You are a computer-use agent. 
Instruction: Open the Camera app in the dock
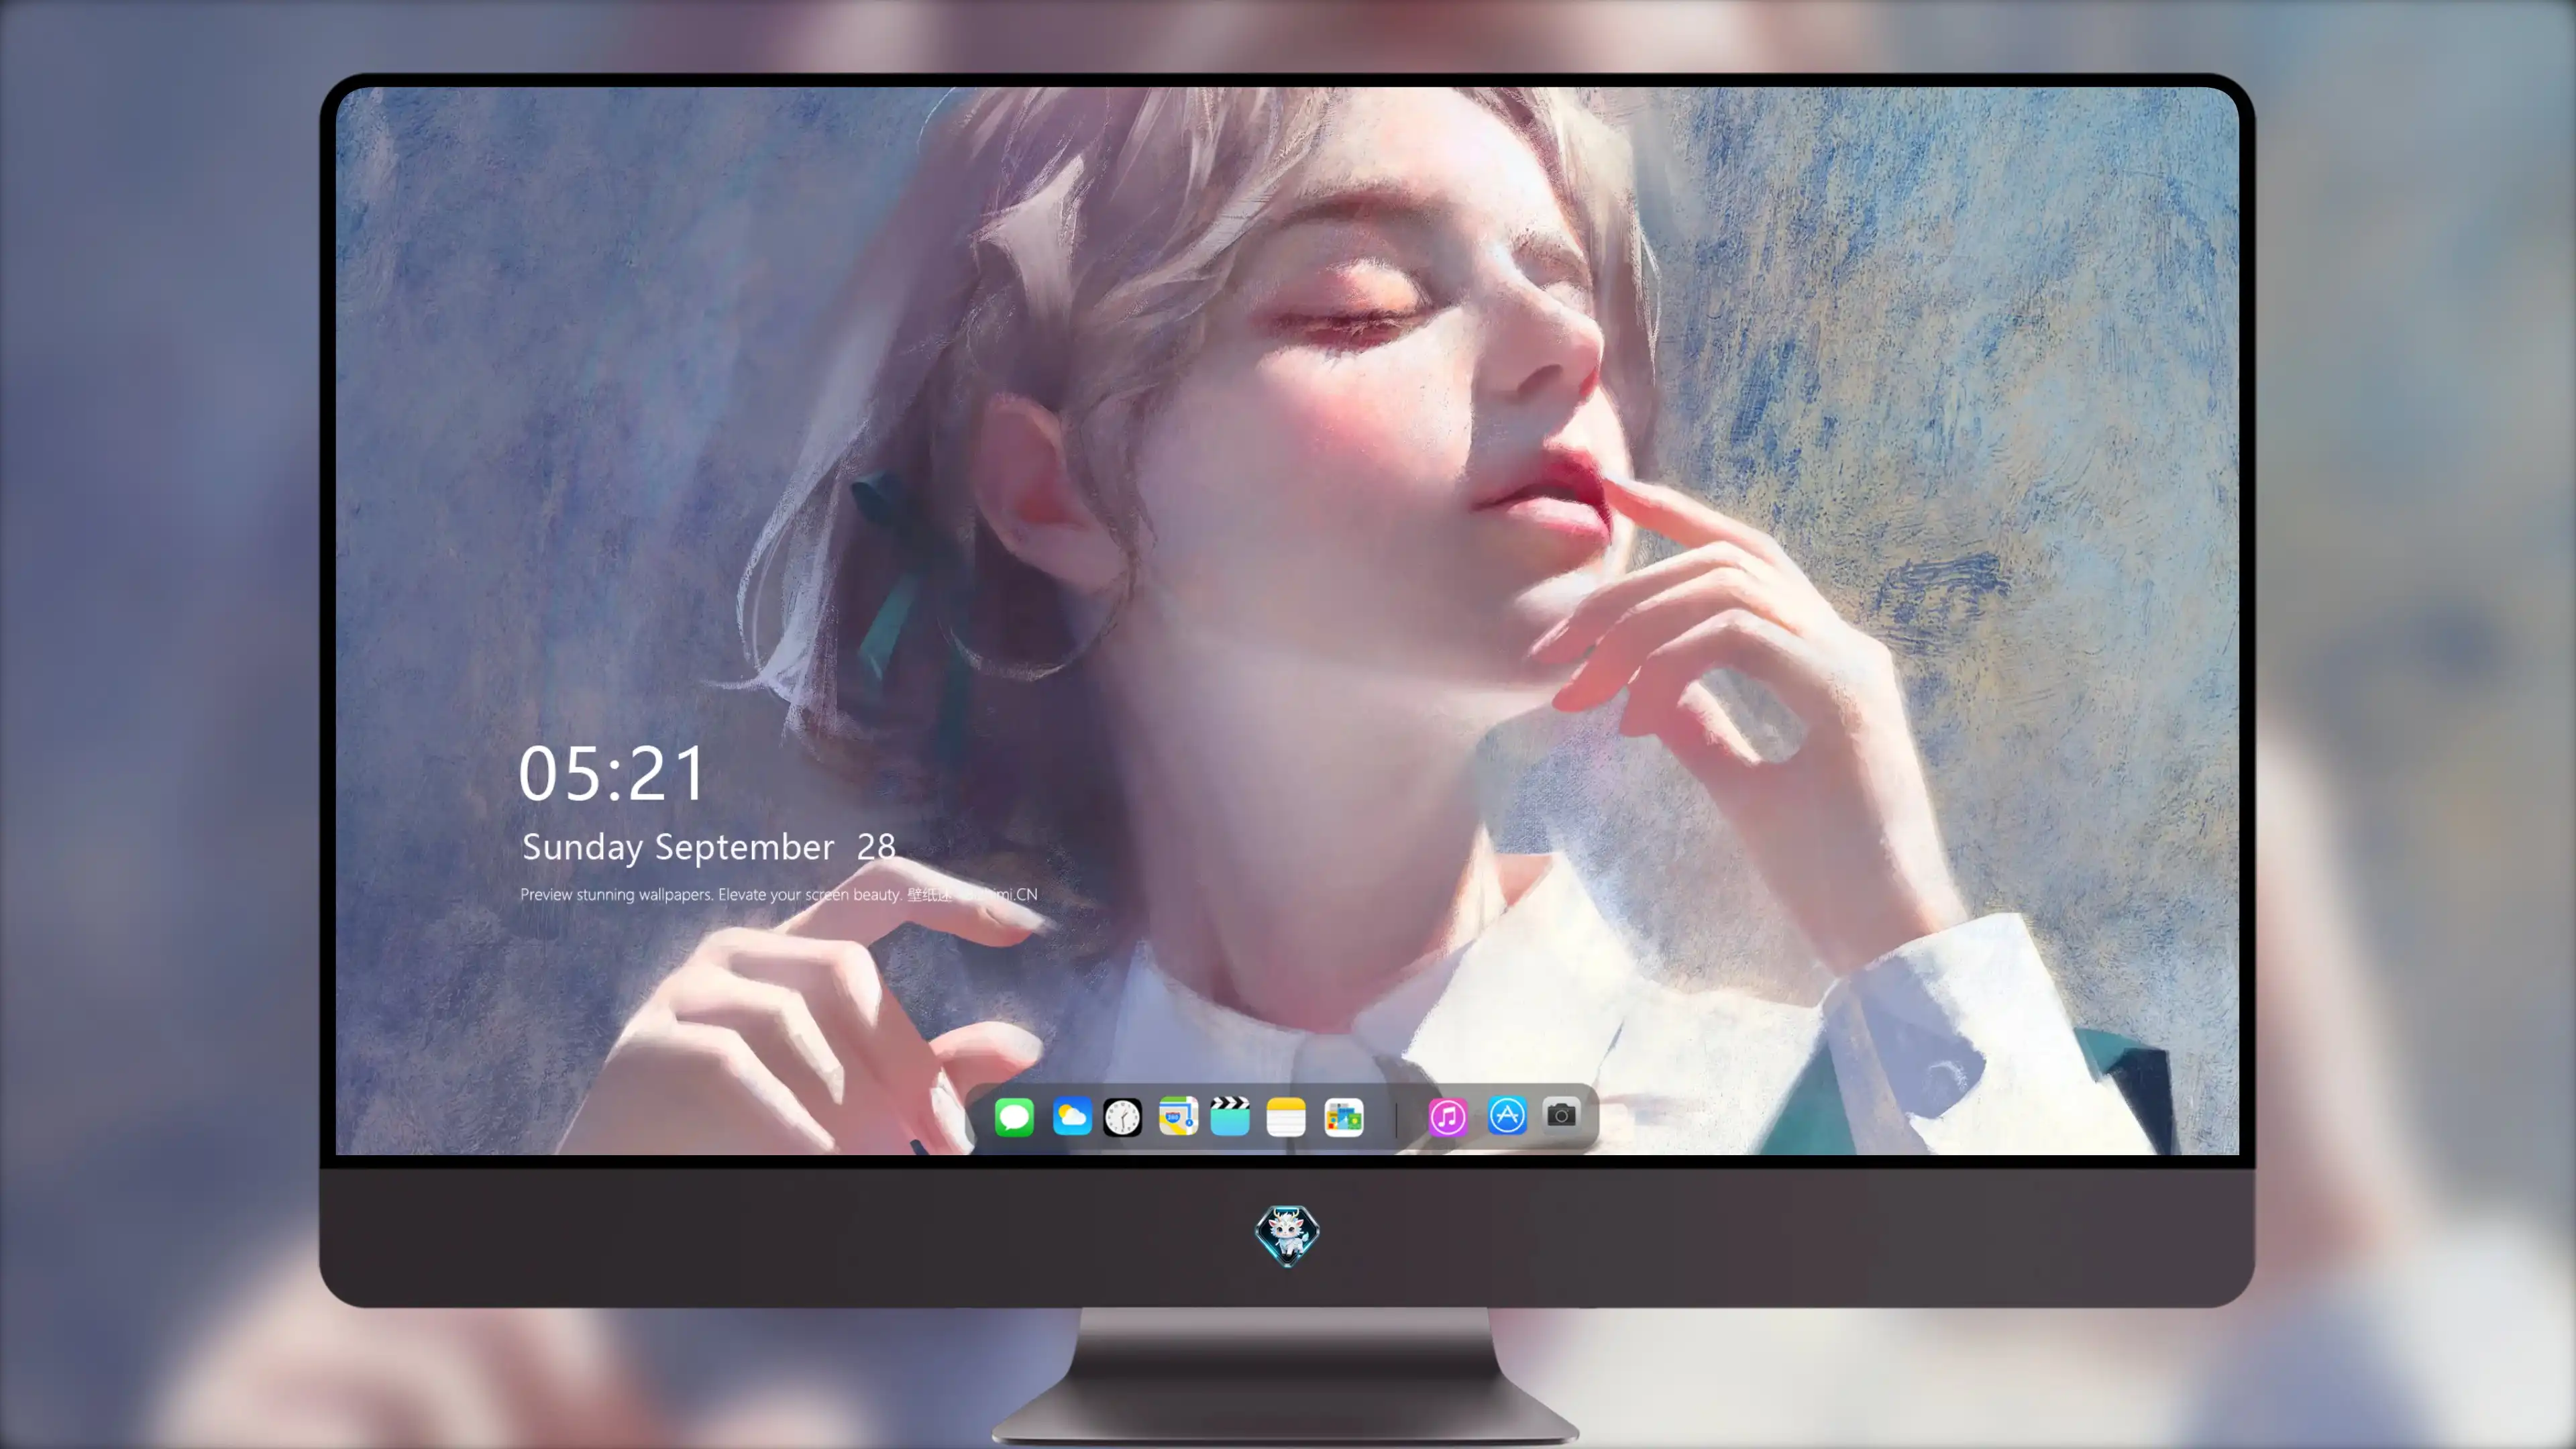click(1561, 1114)
